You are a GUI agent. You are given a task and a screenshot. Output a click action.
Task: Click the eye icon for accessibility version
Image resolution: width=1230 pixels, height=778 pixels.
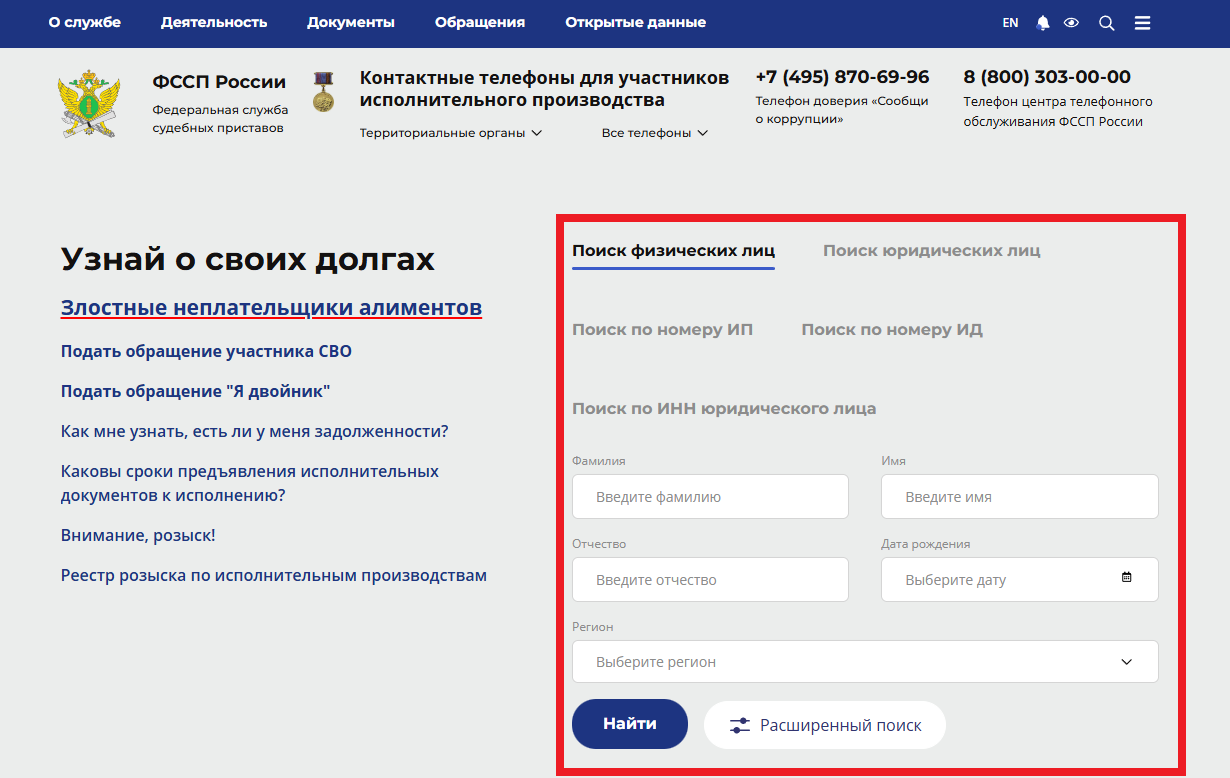(1071, 22)
